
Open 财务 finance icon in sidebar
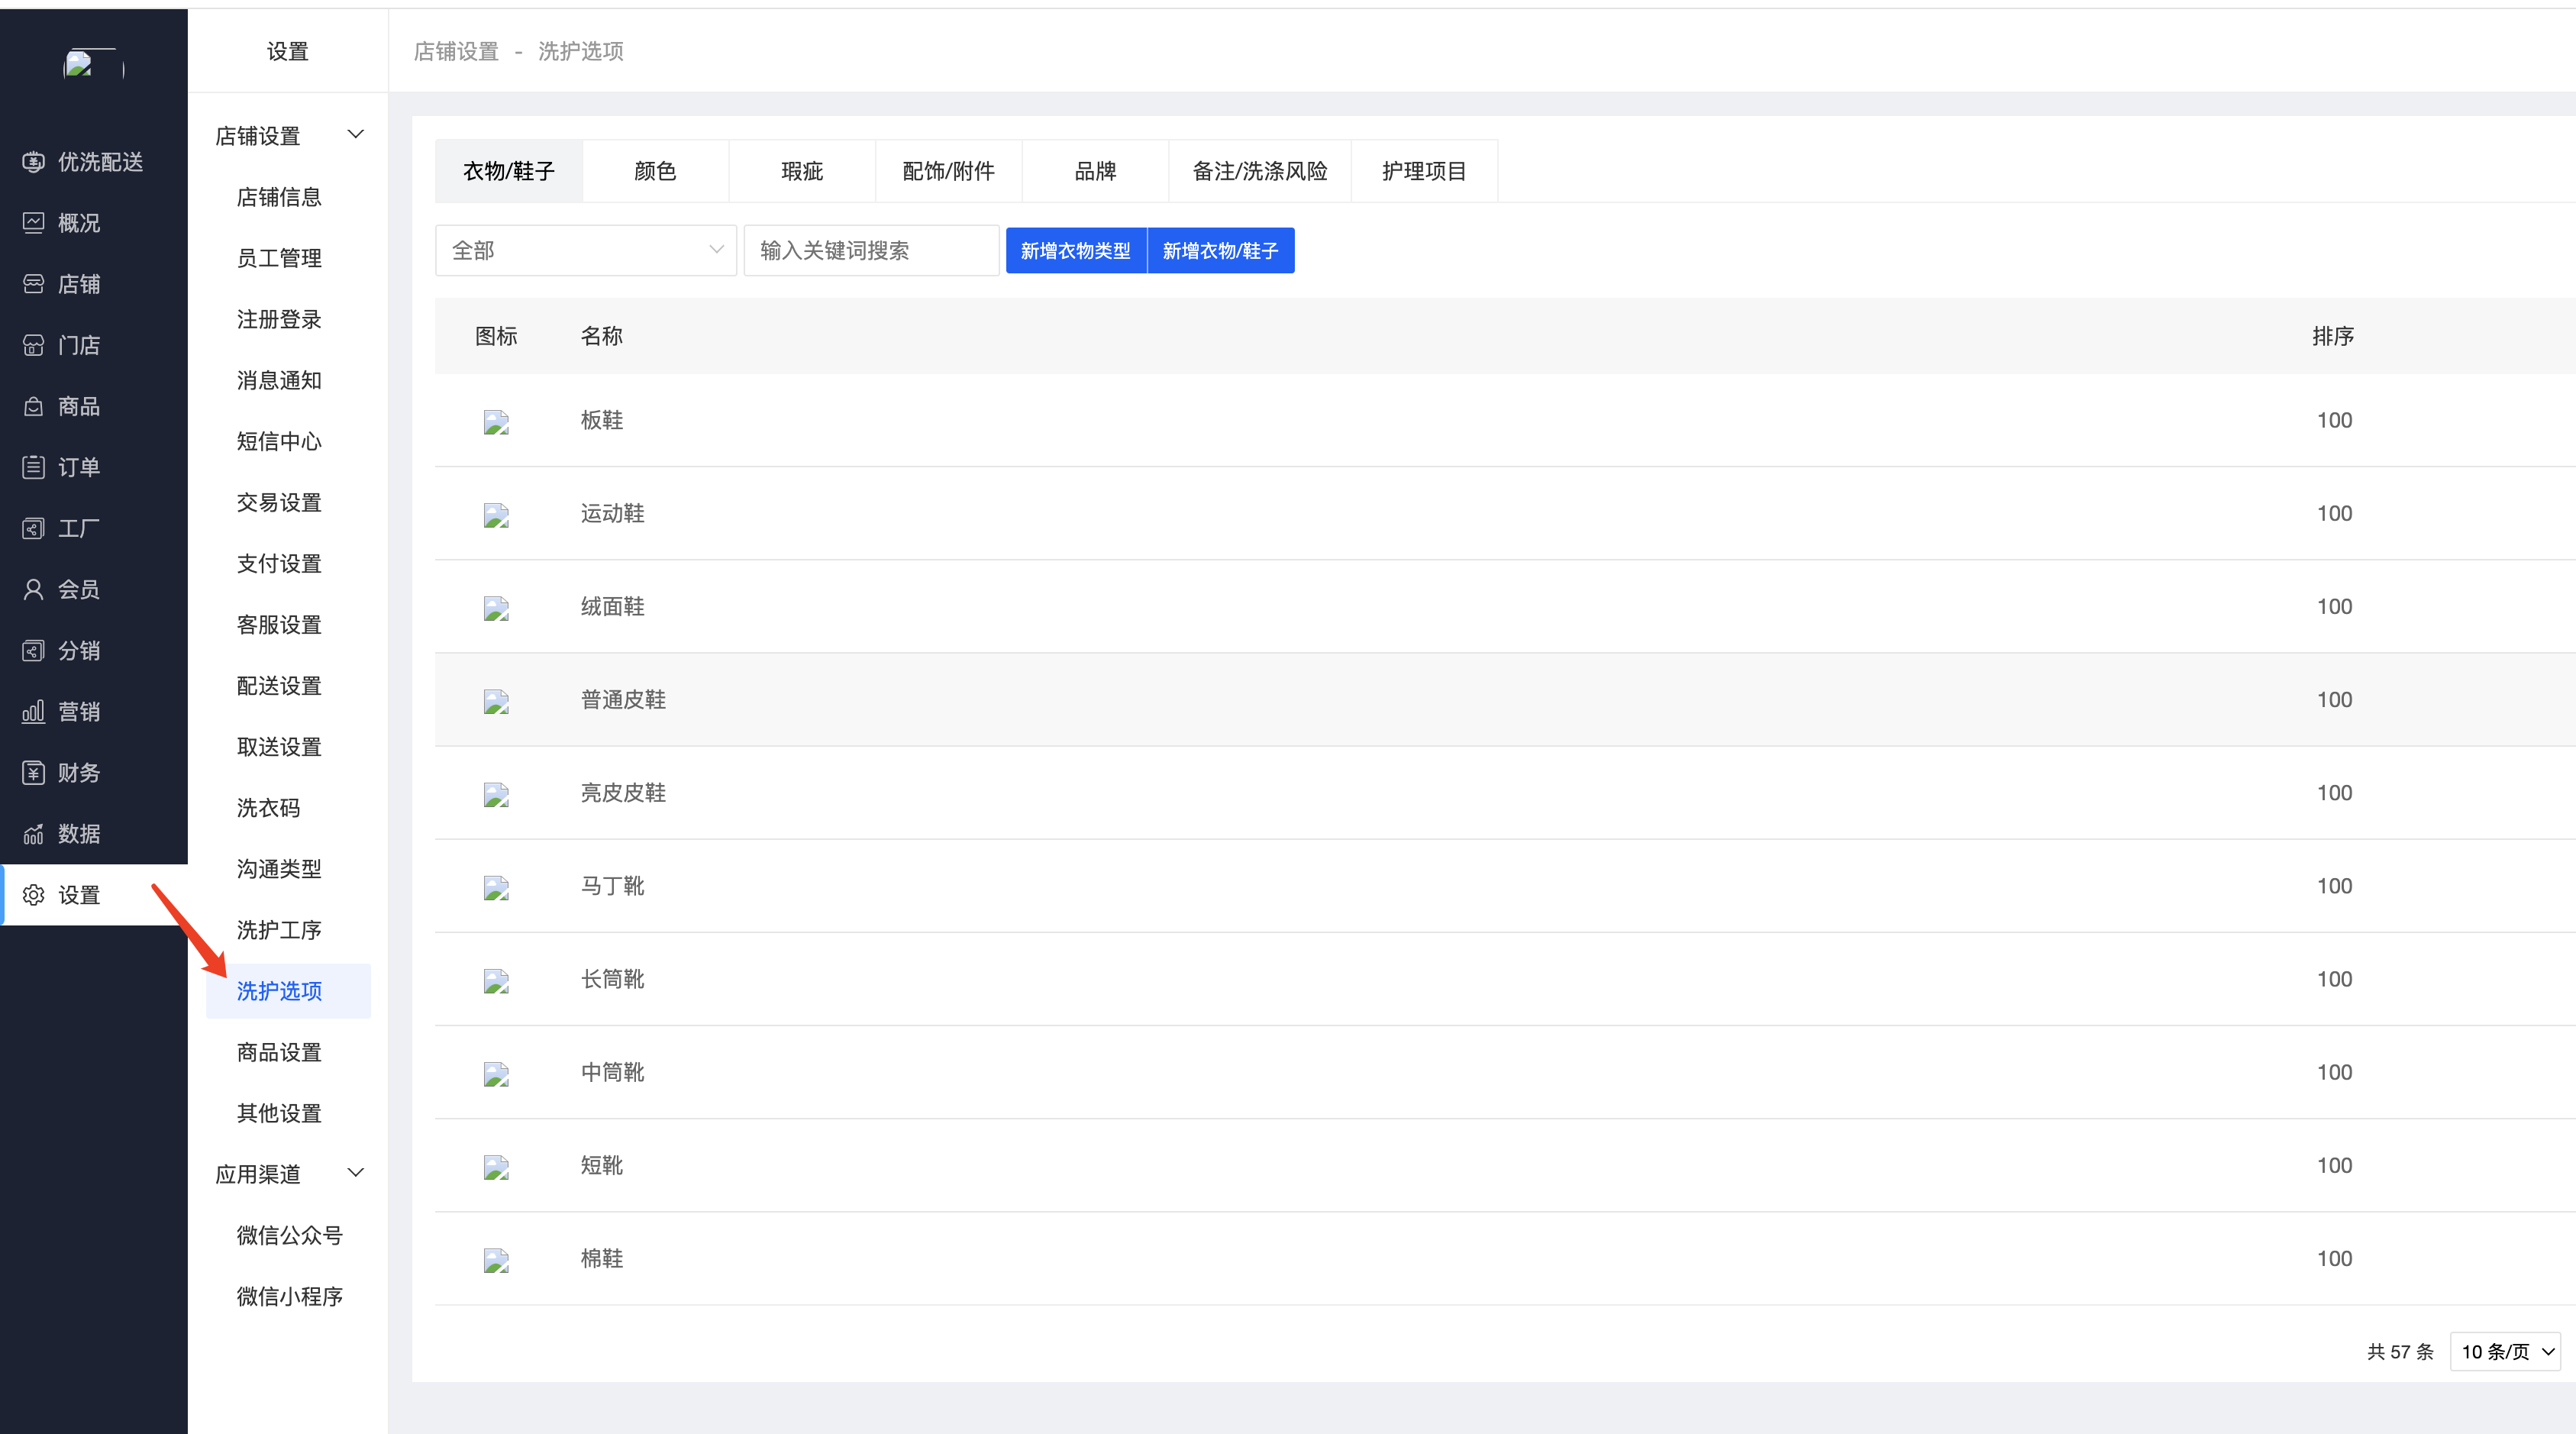click(33, 772)
